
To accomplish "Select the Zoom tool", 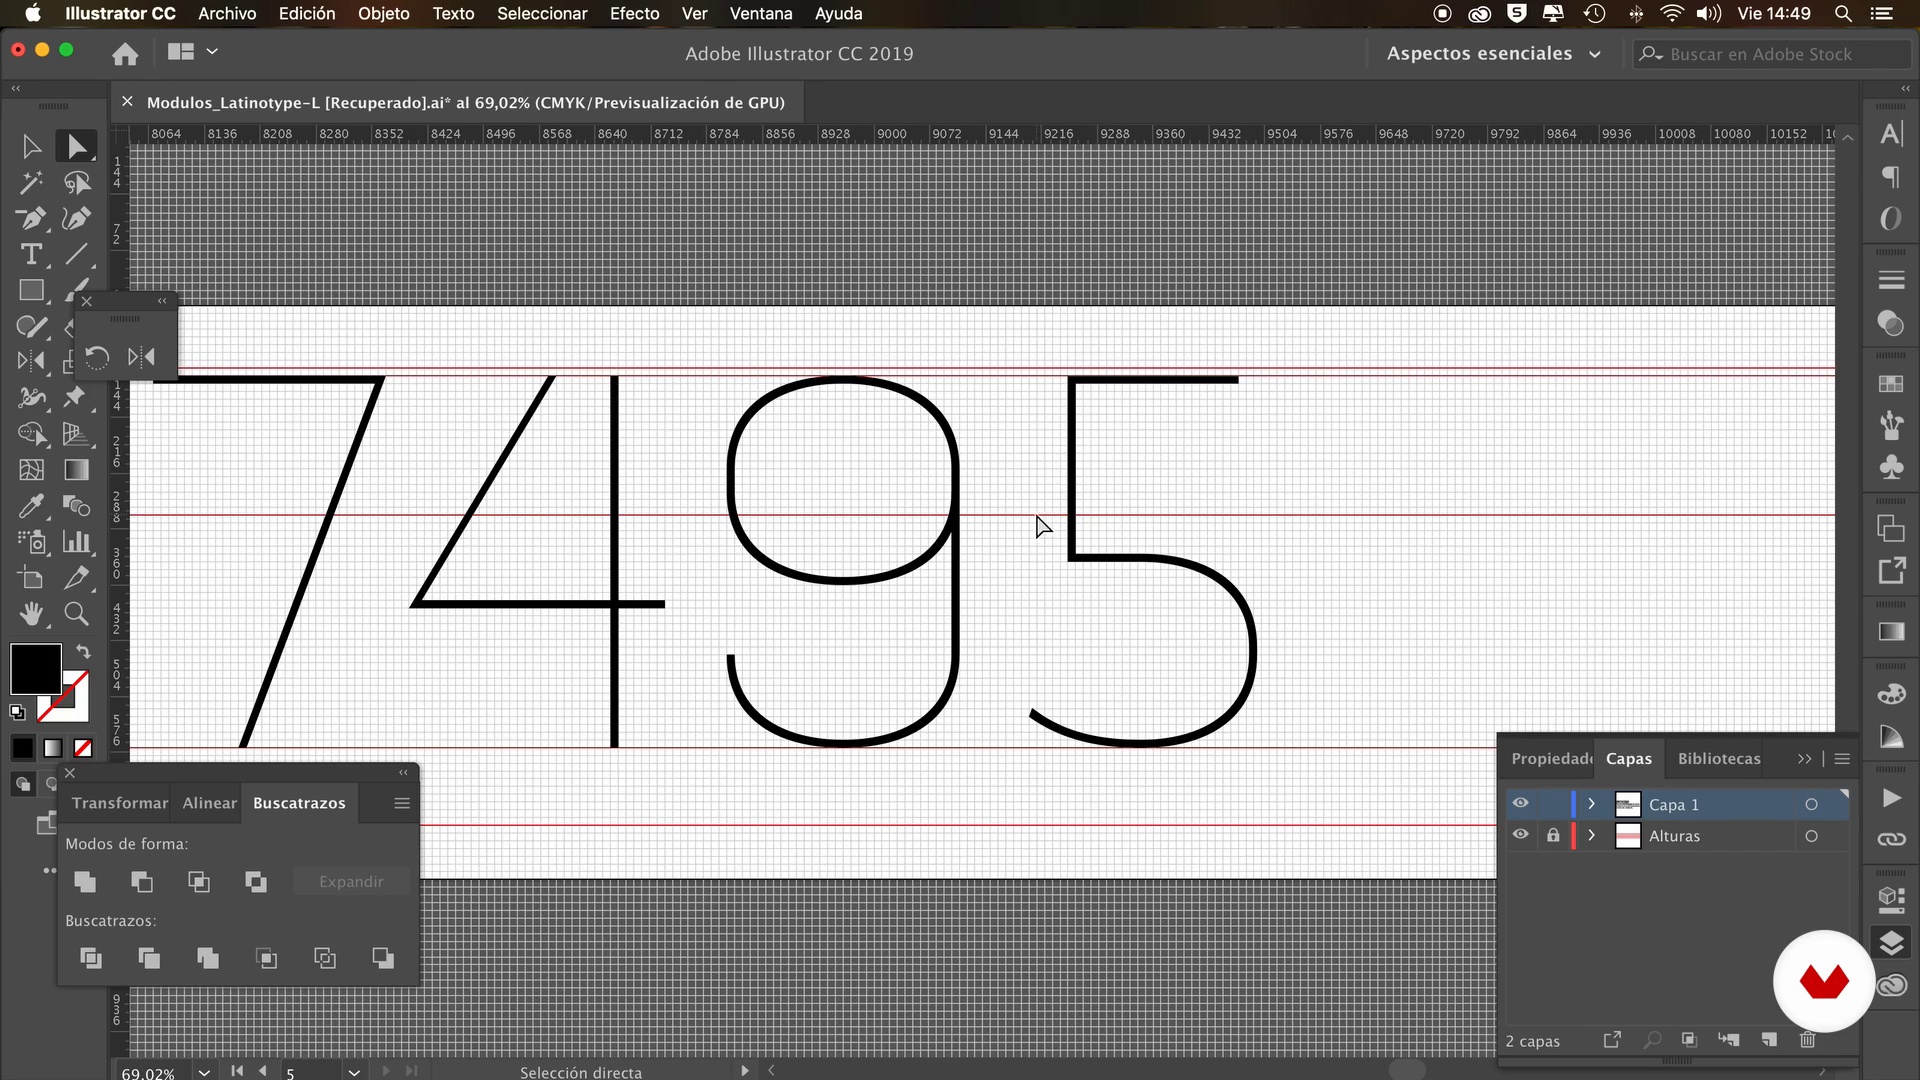I will [x=76, y=614].
